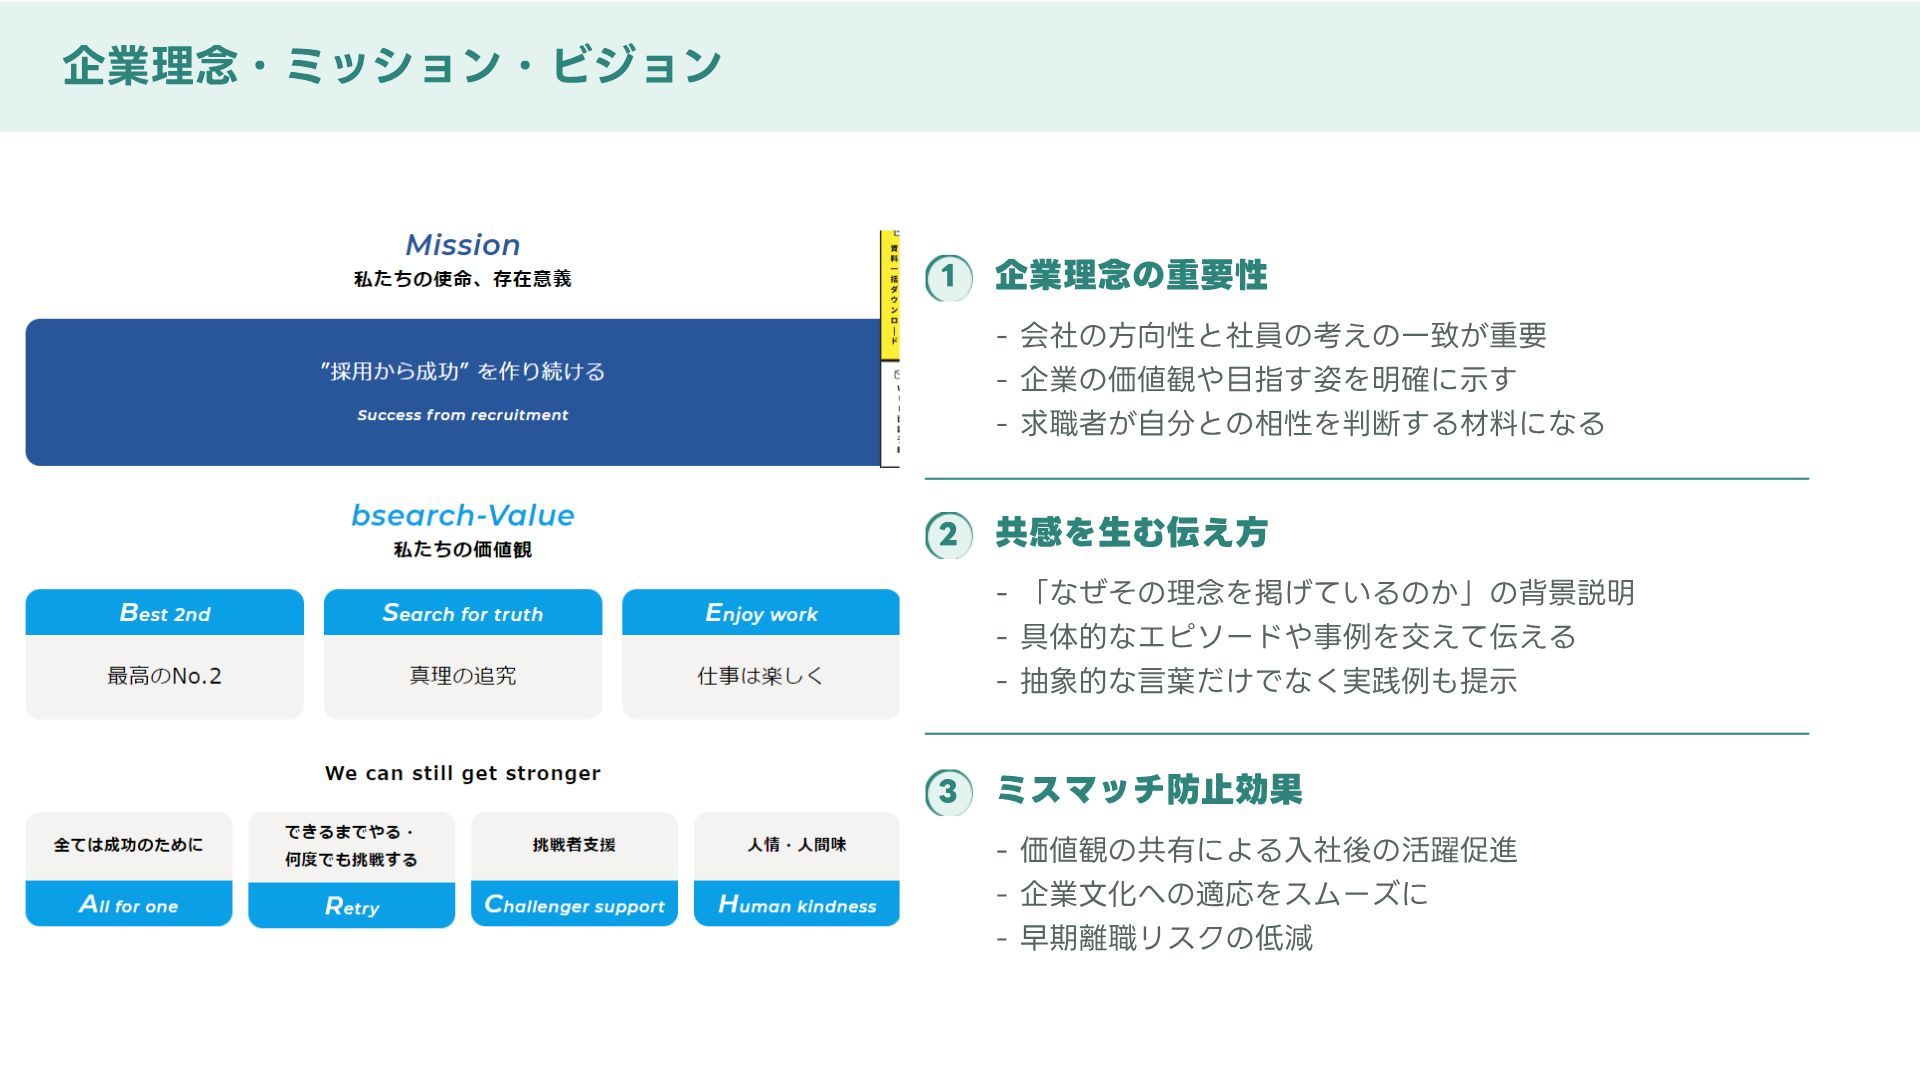Select the Enjoy work card header
1920x1080 pixels.
click(761, 613)
